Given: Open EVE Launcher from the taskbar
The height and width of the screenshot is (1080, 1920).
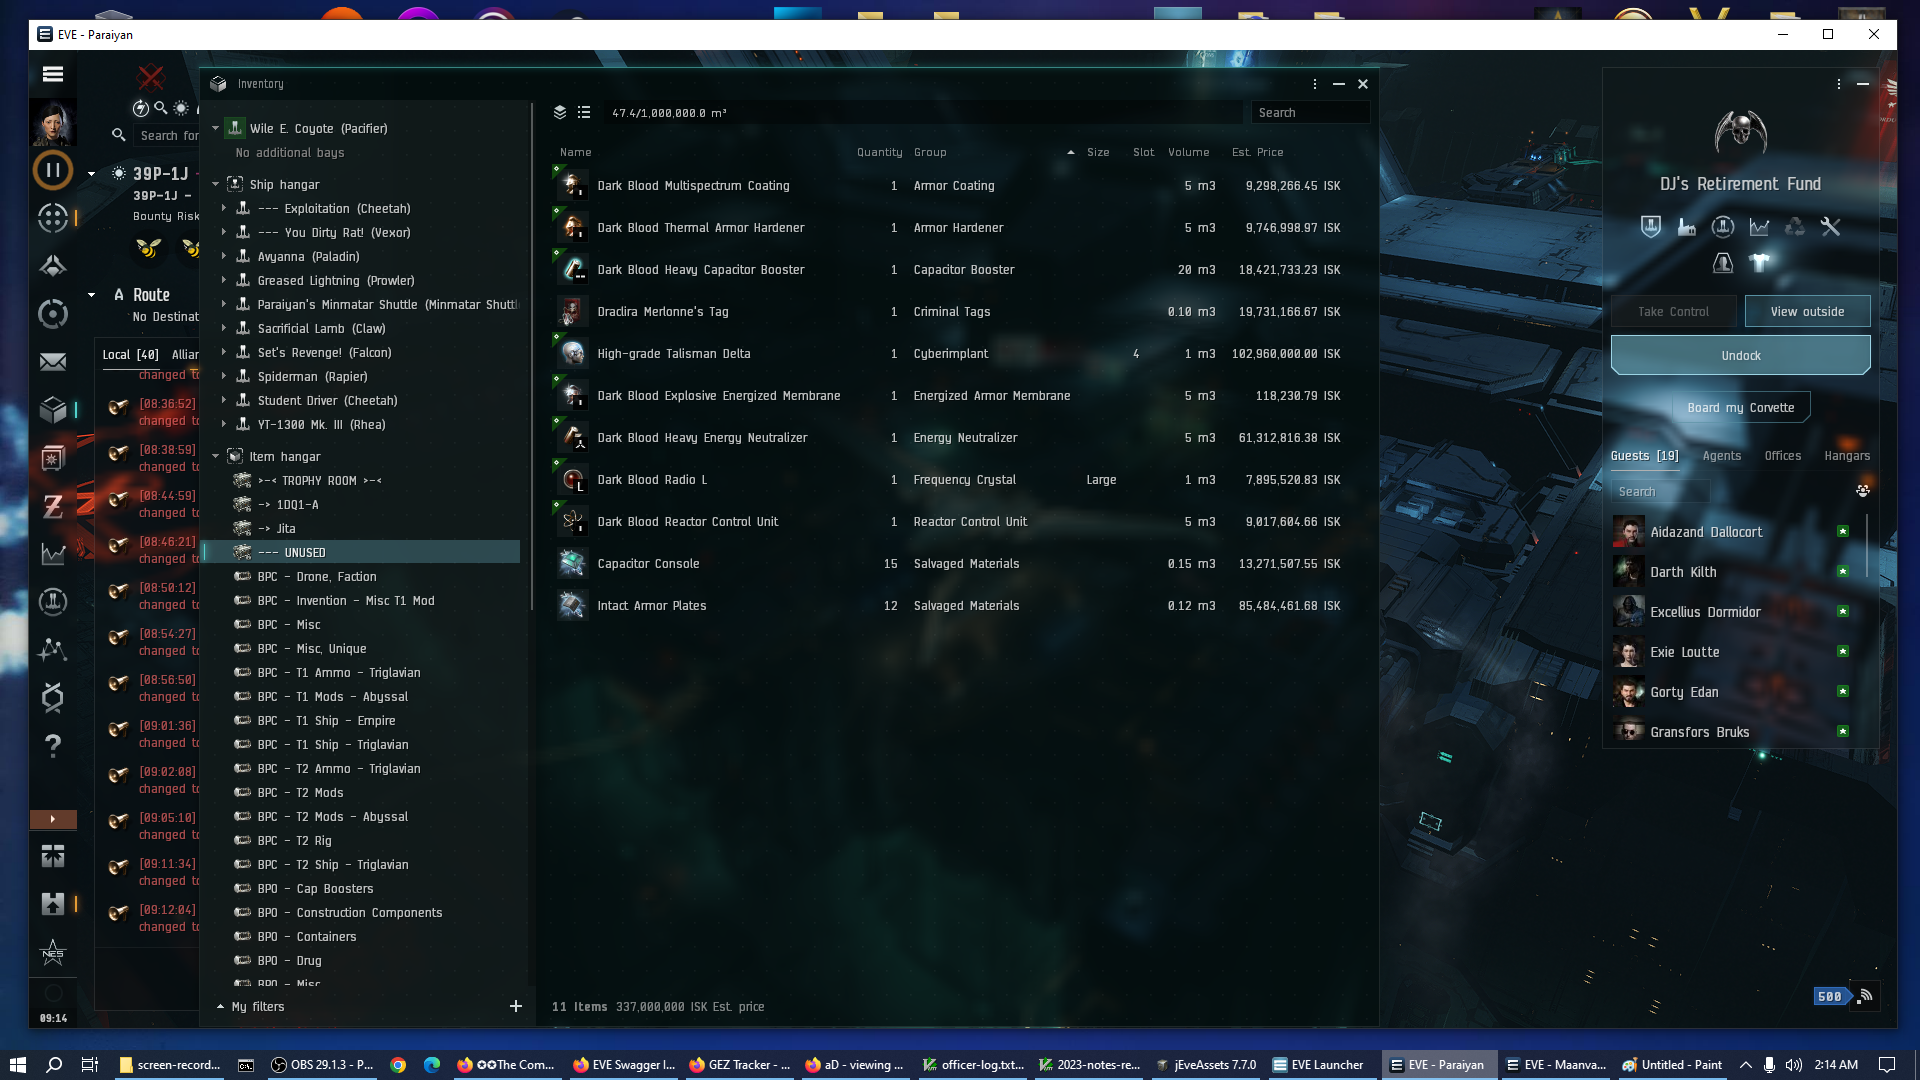Looking at the screenshot, I should [x=1317, y=1065].
